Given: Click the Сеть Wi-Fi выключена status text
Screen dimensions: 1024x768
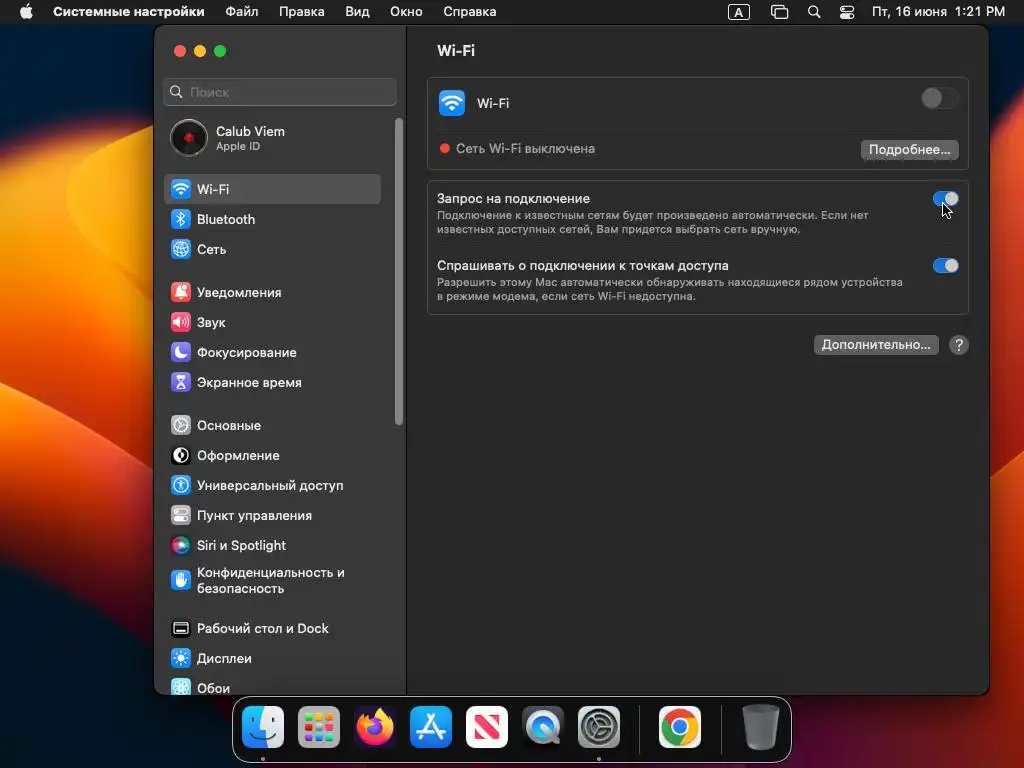Looking at the screenshot, I should coord(525,149).
